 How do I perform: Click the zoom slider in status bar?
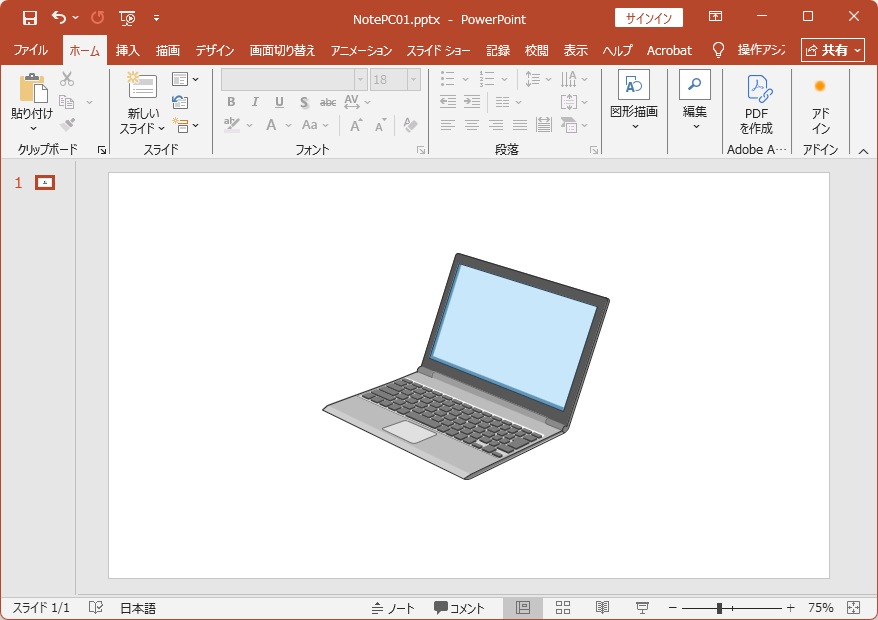(x=720, y=608)
